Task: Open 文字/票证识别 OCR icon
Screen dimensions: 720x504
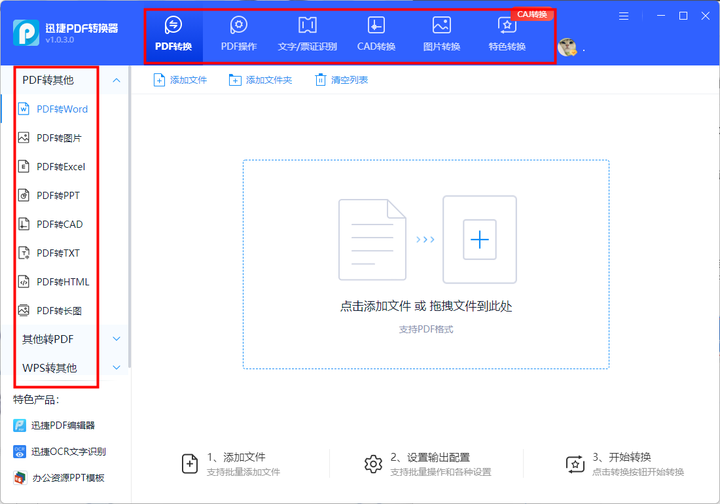Action: coord(309,26)
